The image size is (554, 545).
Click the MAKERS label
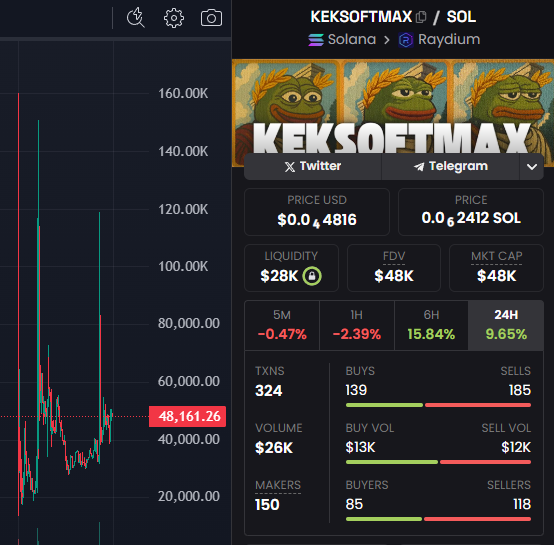pyautogui.click(x=278, y=485)
